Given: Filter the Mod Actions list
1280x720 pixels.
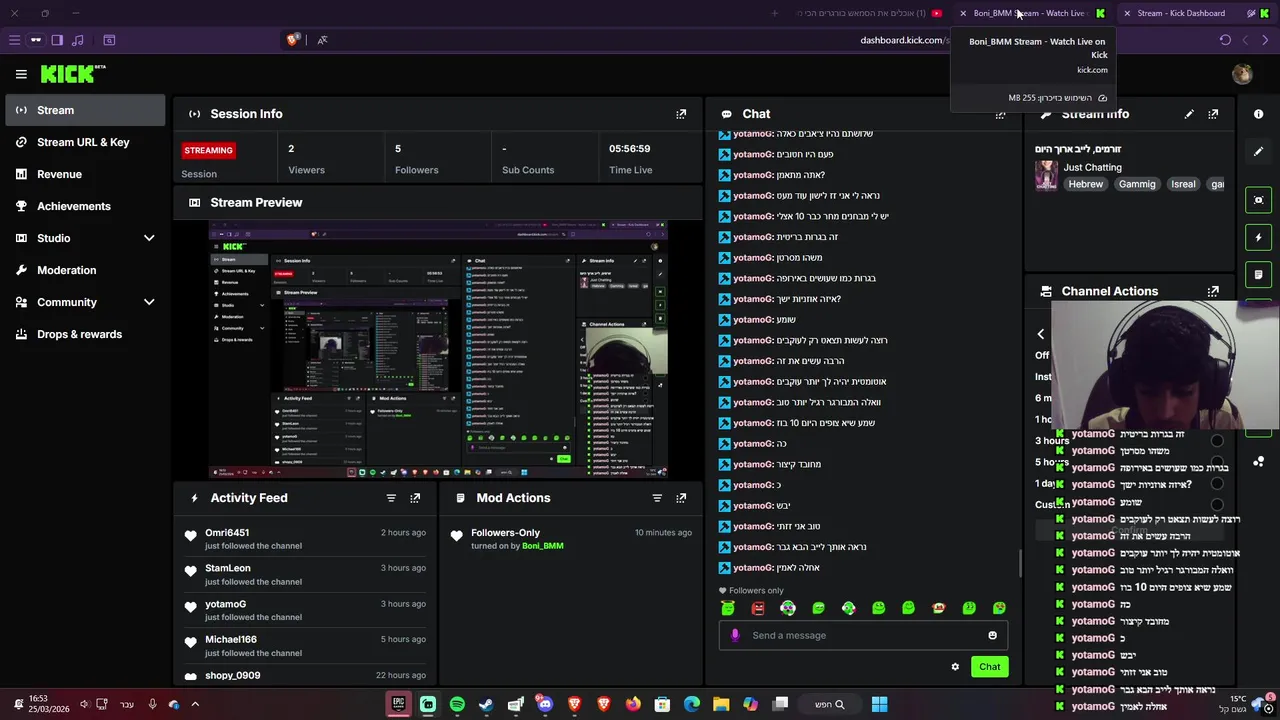Looking at the screenshot, I should (657, 498).
